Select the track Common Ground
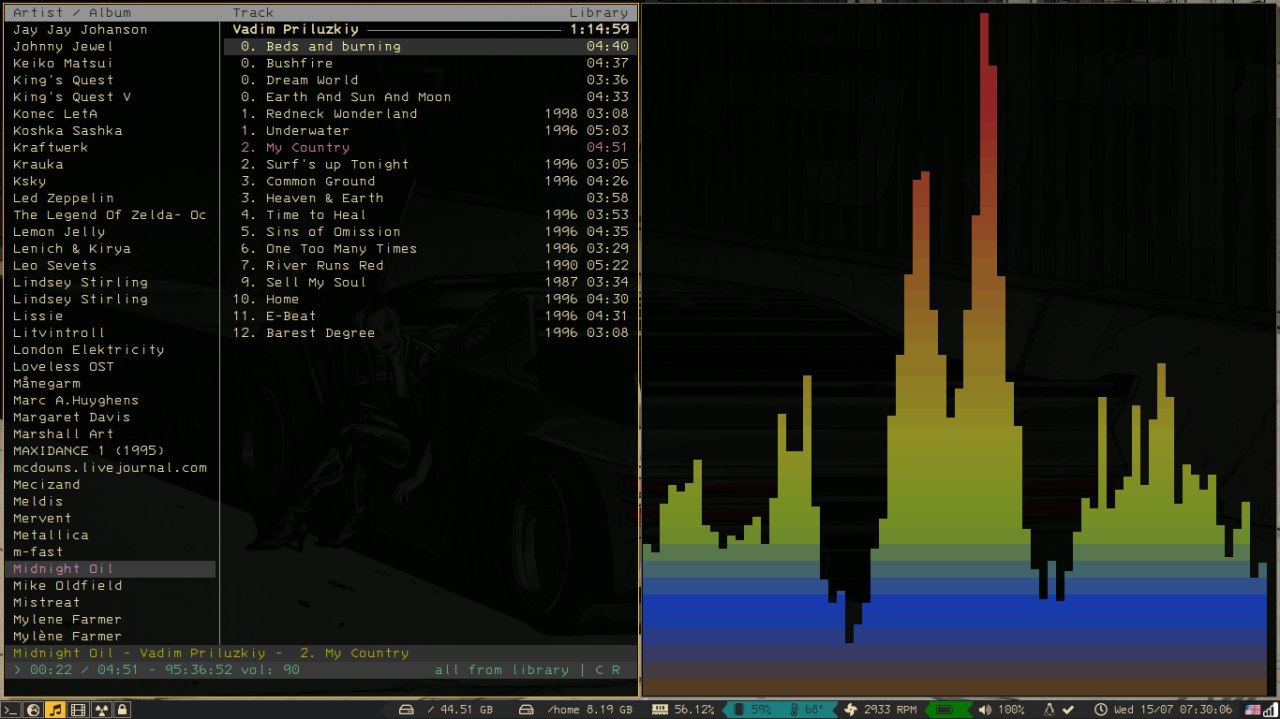The image size is (1280, 719). tap(430, 181)
